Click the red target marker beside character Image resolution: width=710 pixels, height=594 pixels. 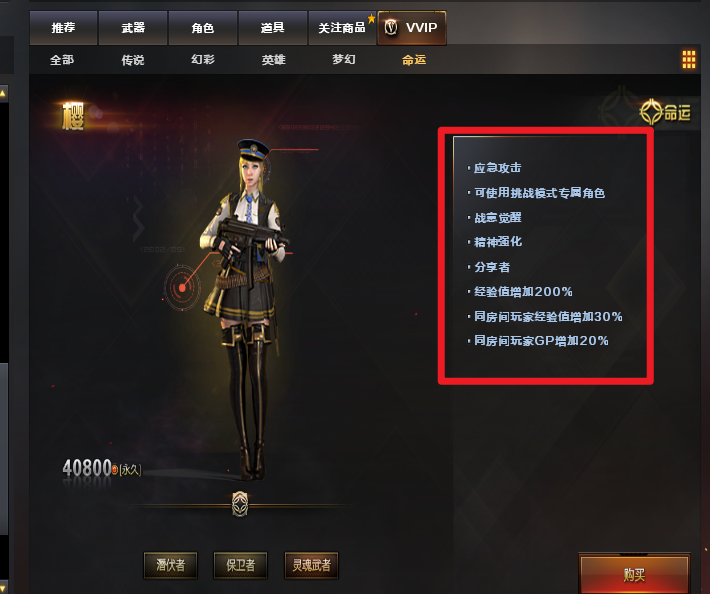(182, 287)
